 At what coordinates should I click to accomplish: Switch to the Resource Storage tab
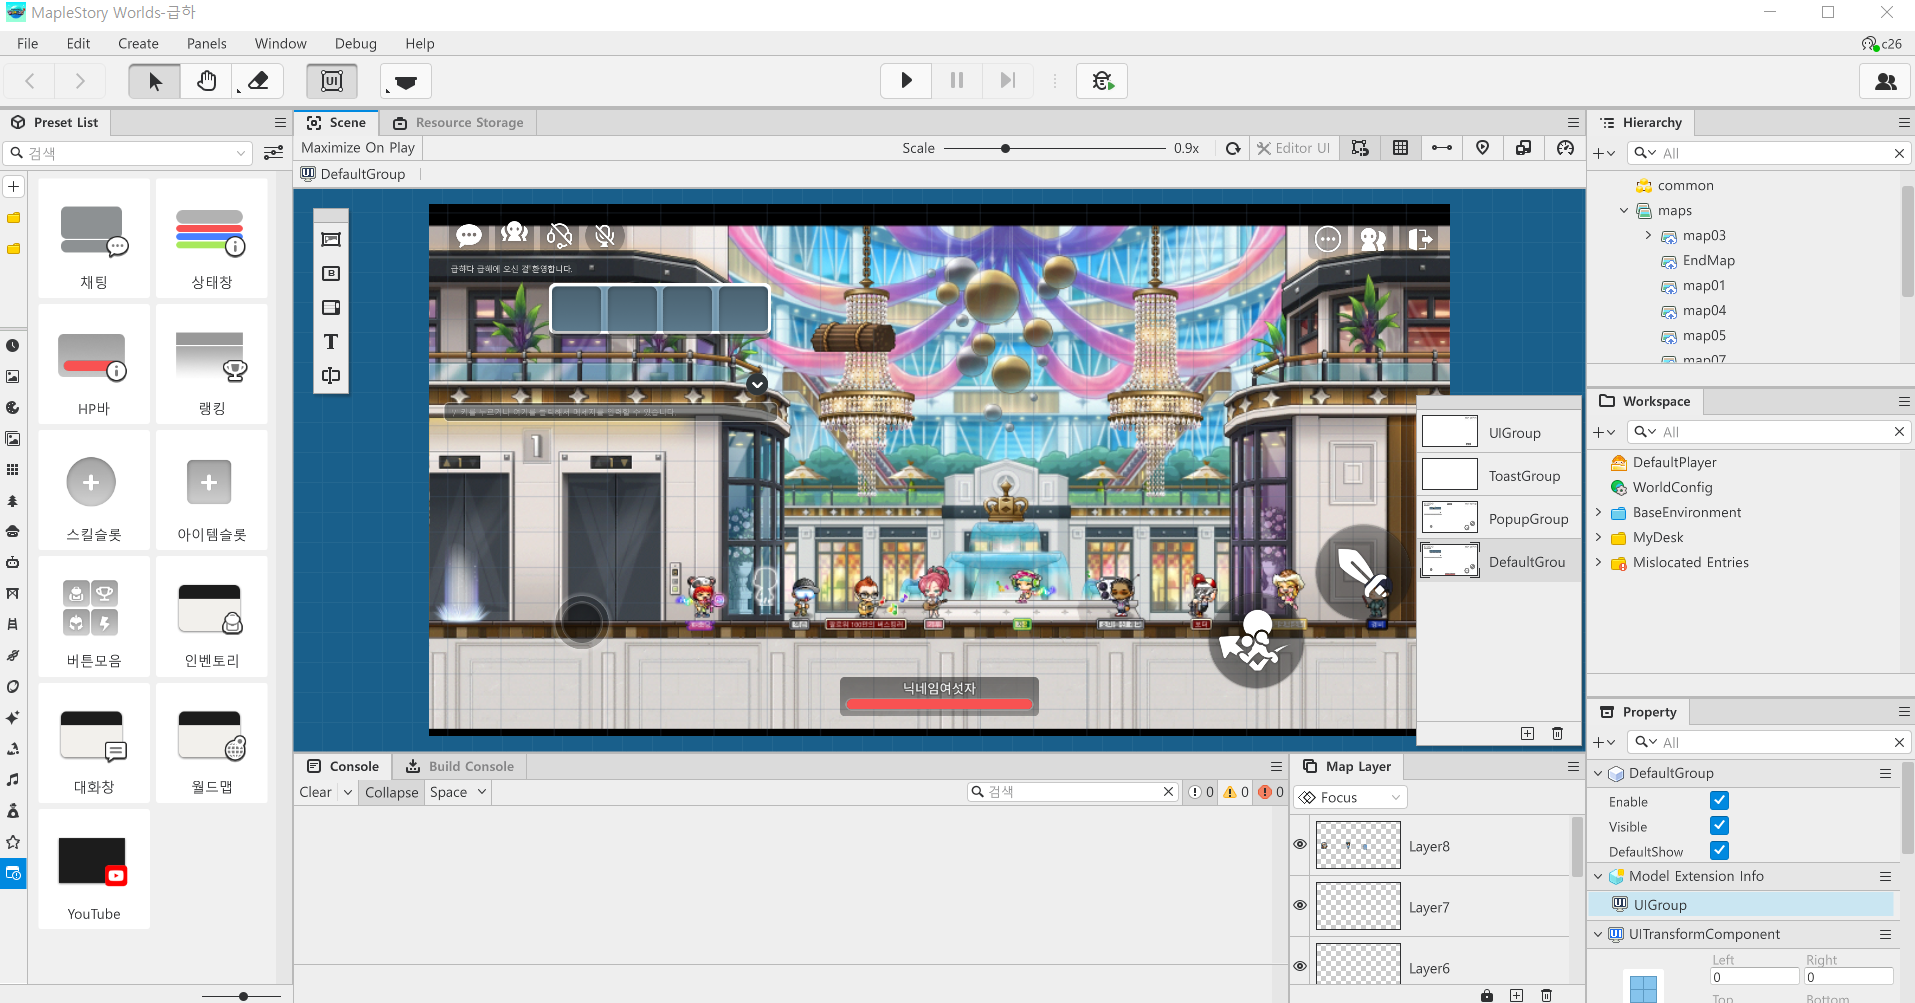click(459, 123)
